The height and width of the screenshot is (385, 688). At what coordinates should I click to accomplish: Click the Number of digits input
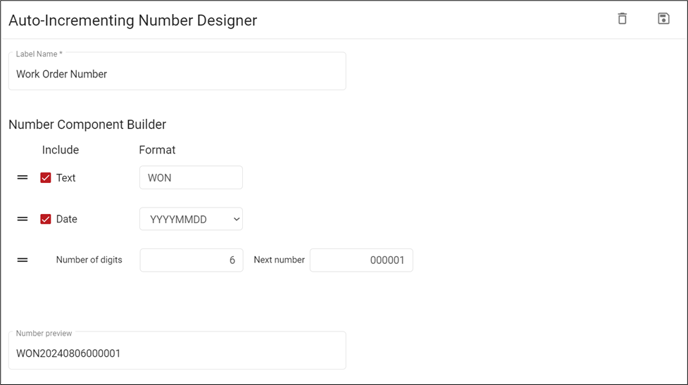click(191, 260)
